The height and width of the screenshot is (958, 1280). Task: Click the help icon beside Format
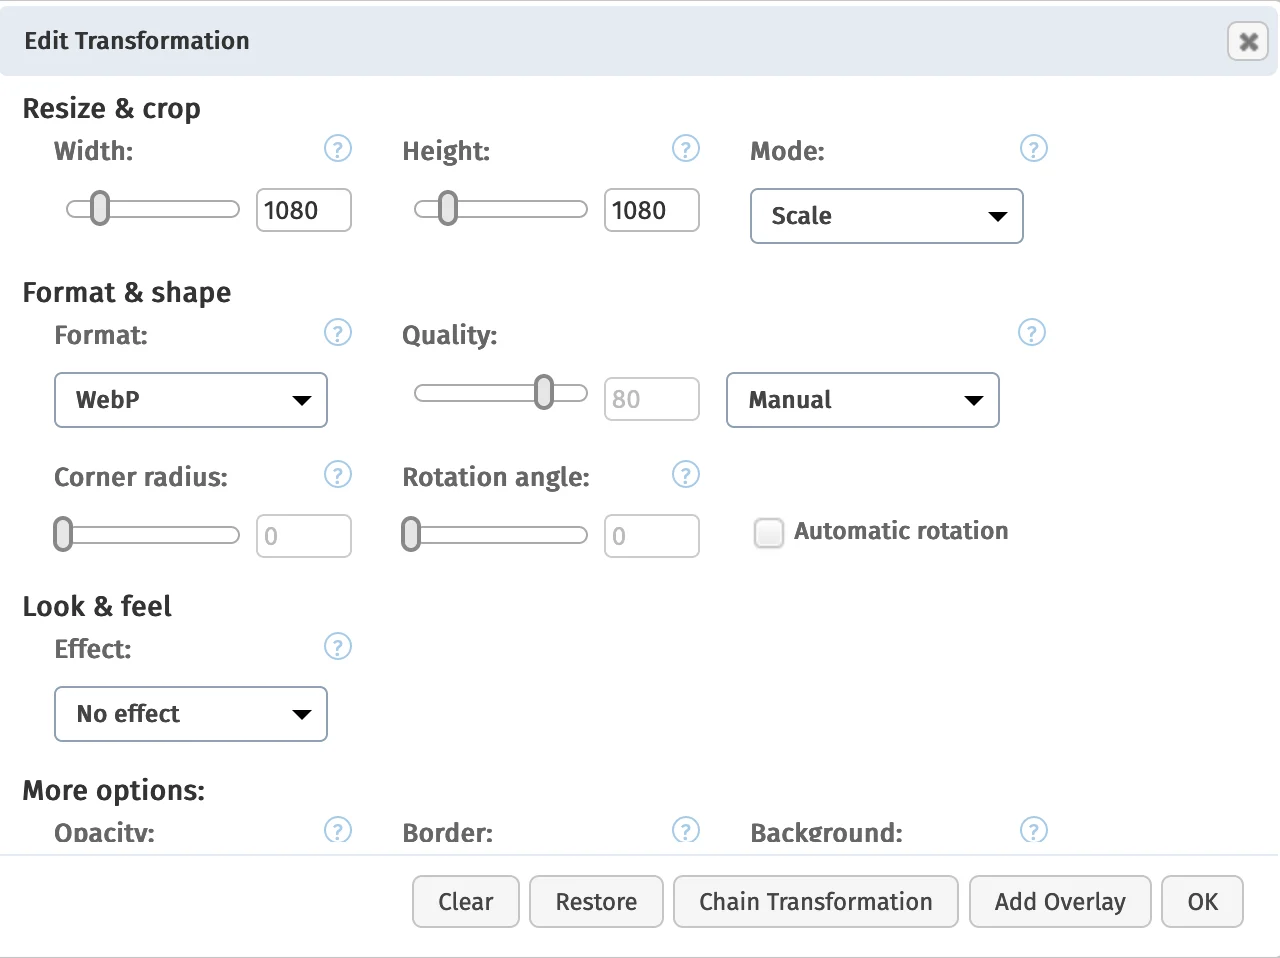point(338,333)
